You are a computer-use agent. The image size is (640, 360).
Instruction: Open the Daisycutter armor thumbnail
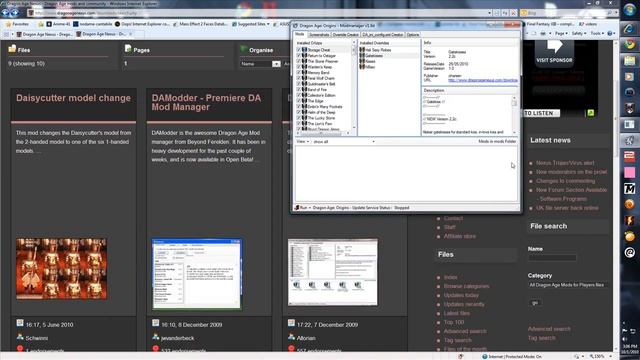click(62, 269)
